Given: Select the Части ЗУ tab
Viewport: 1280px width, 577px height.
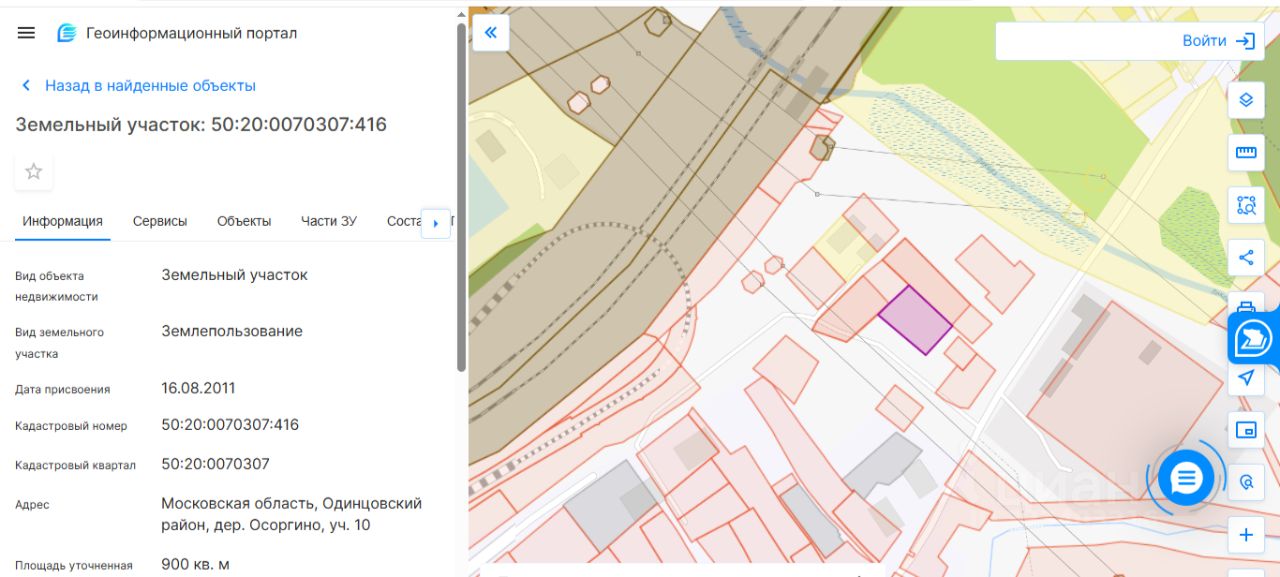Looking at the screenshot, I should point(329,221).
